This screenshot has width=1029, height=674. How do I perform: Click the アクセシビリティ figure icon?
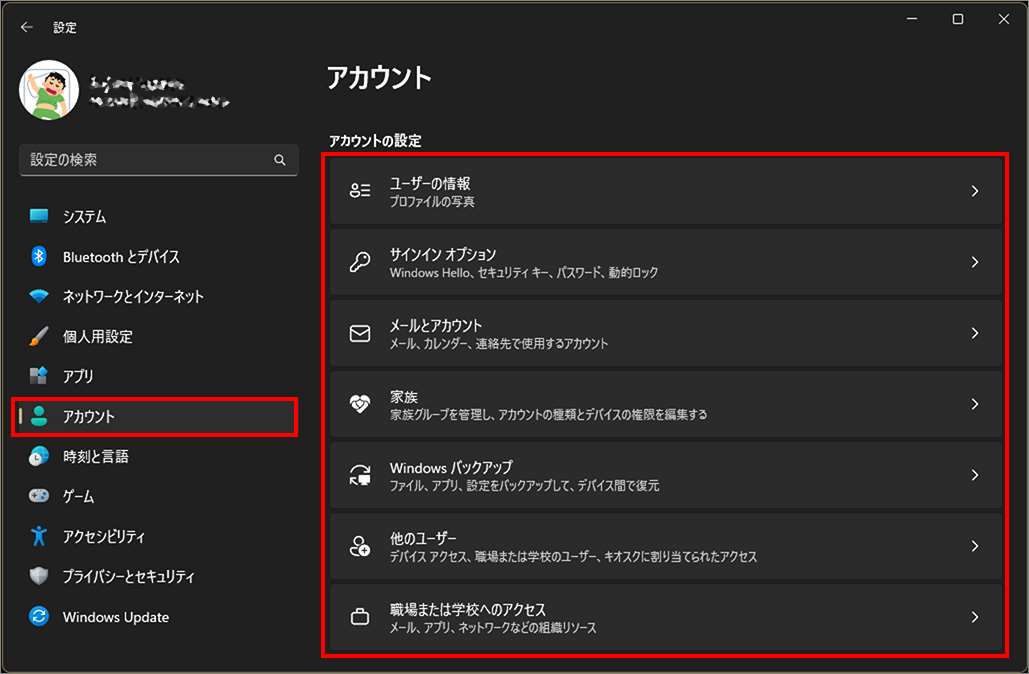coord(39,536)
